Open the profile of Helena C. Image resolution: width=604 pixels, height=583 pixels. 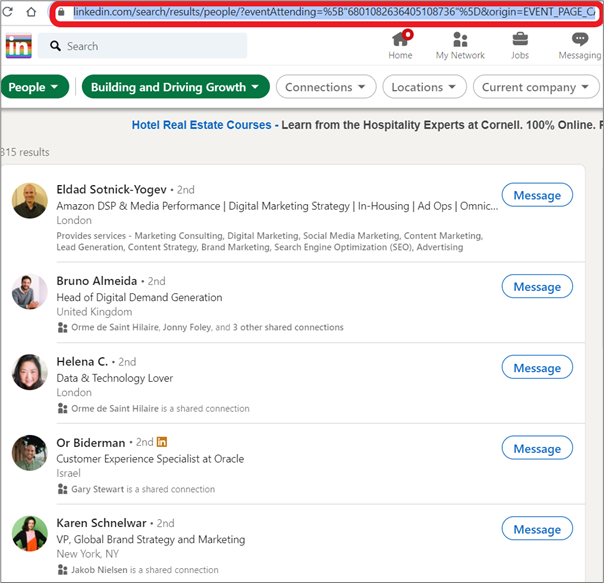pyautogui.click(x=82, y=361)
